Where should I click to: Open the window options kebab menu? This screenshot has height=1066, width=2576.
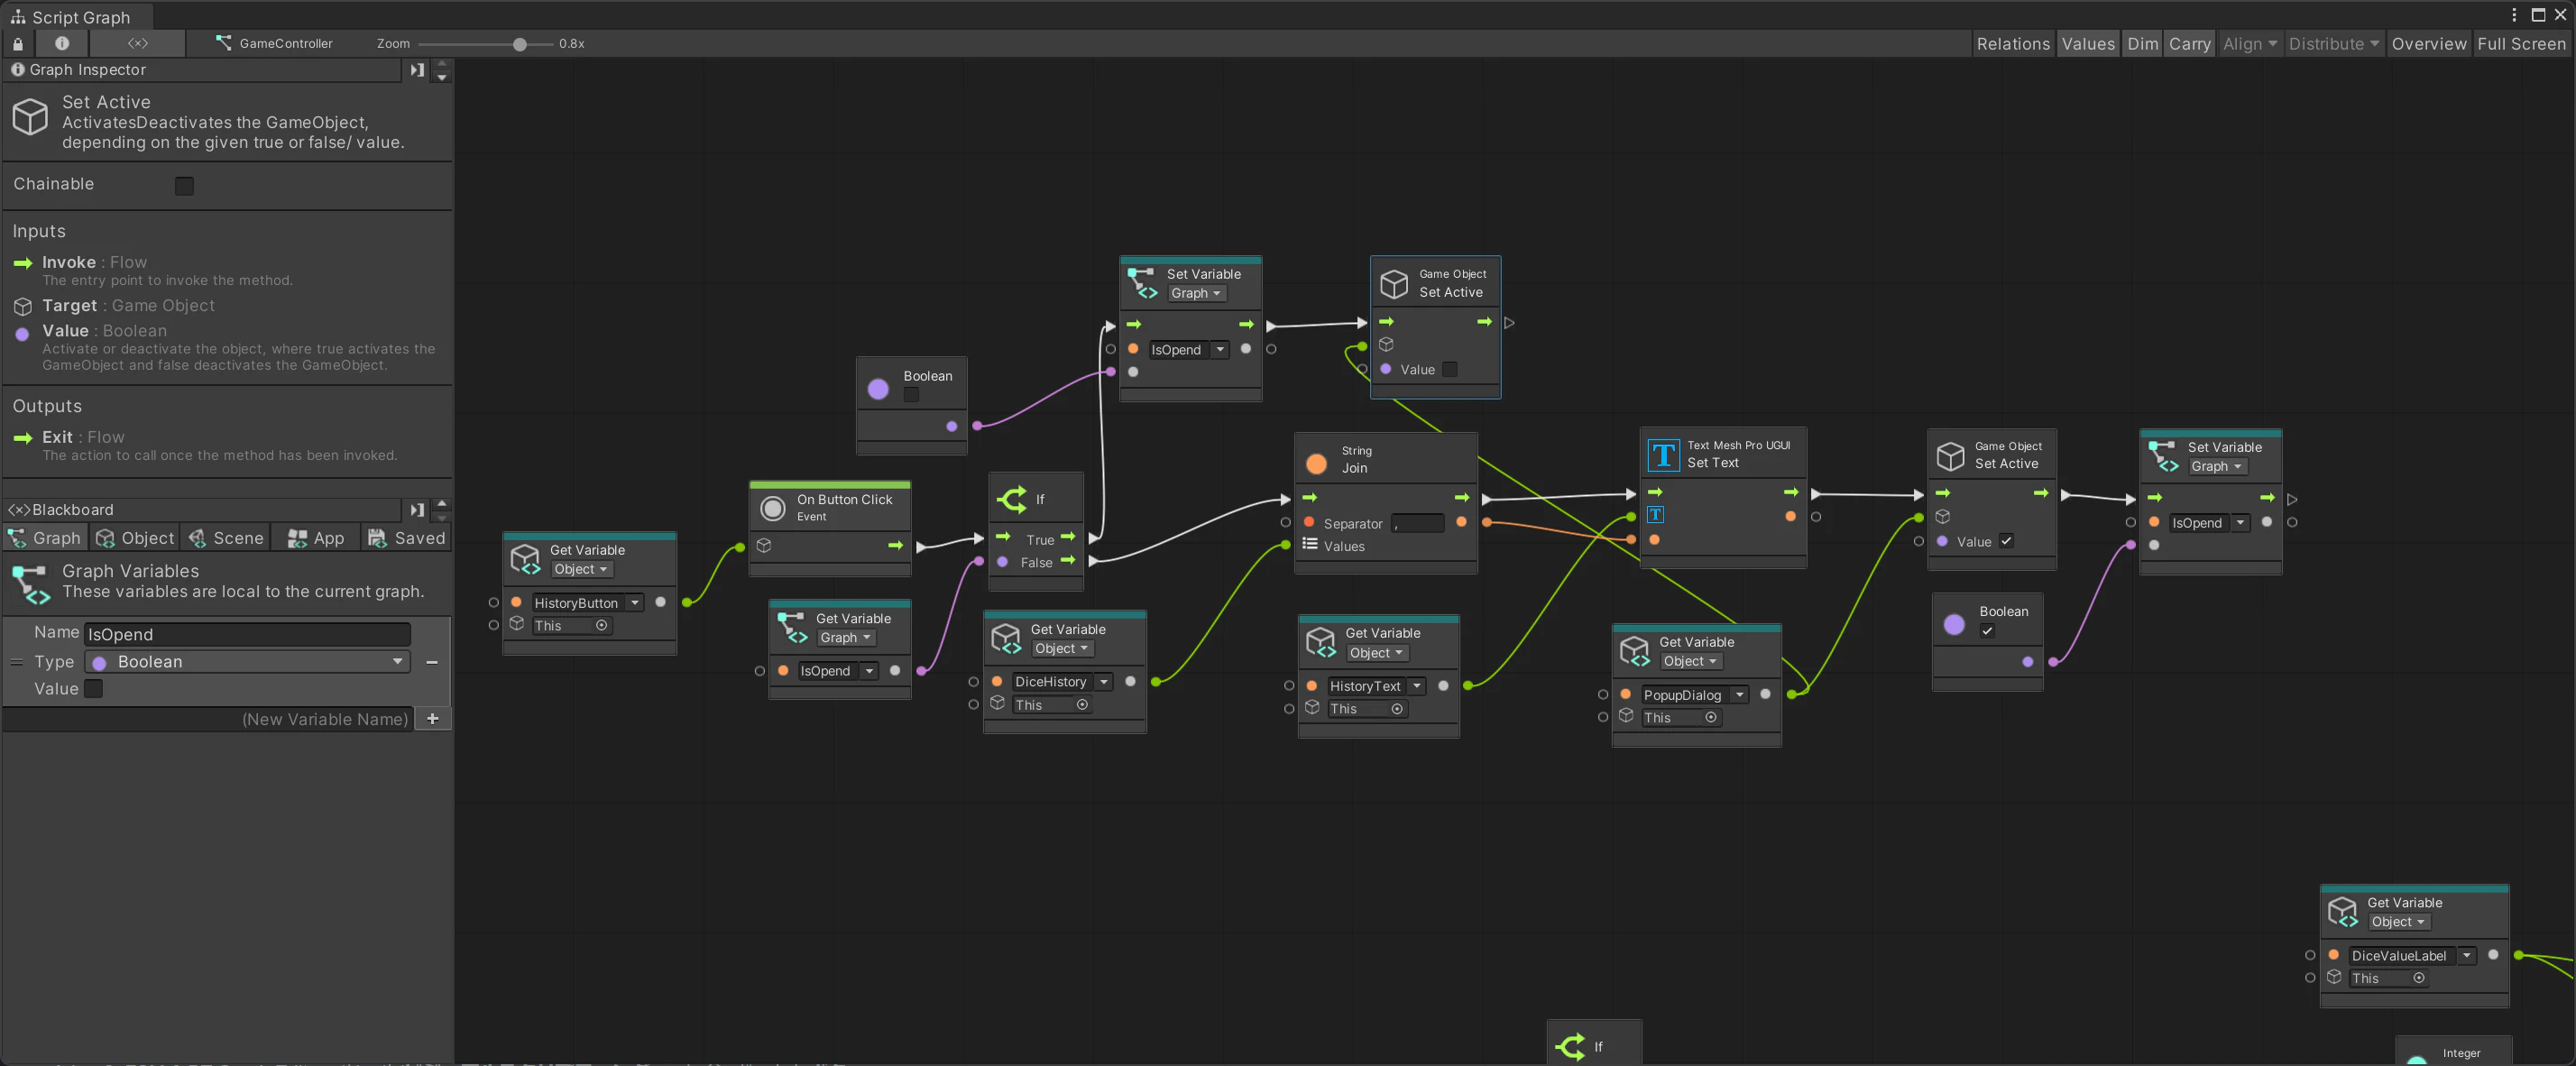point(2513,15)
